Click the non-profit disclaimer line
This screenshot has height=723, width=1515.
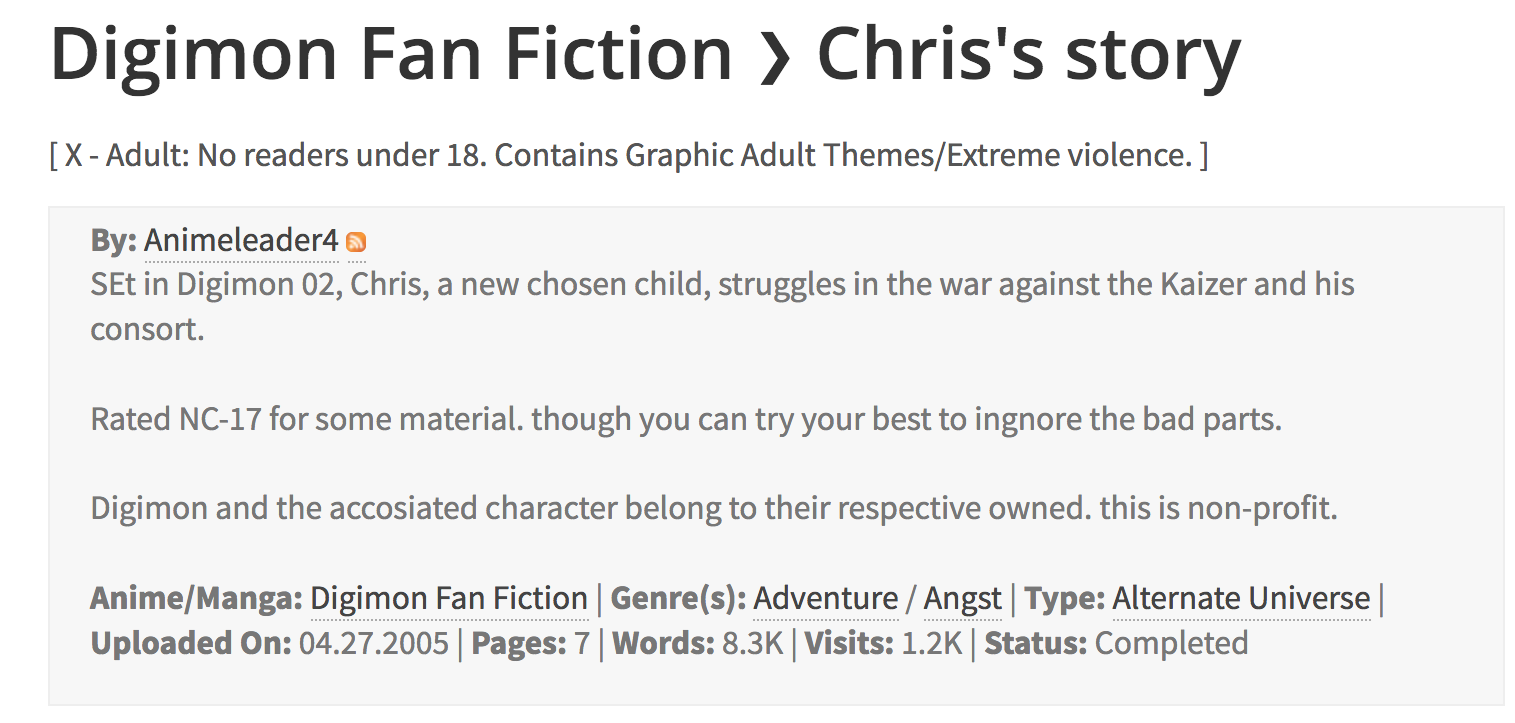tap(714, 508)
